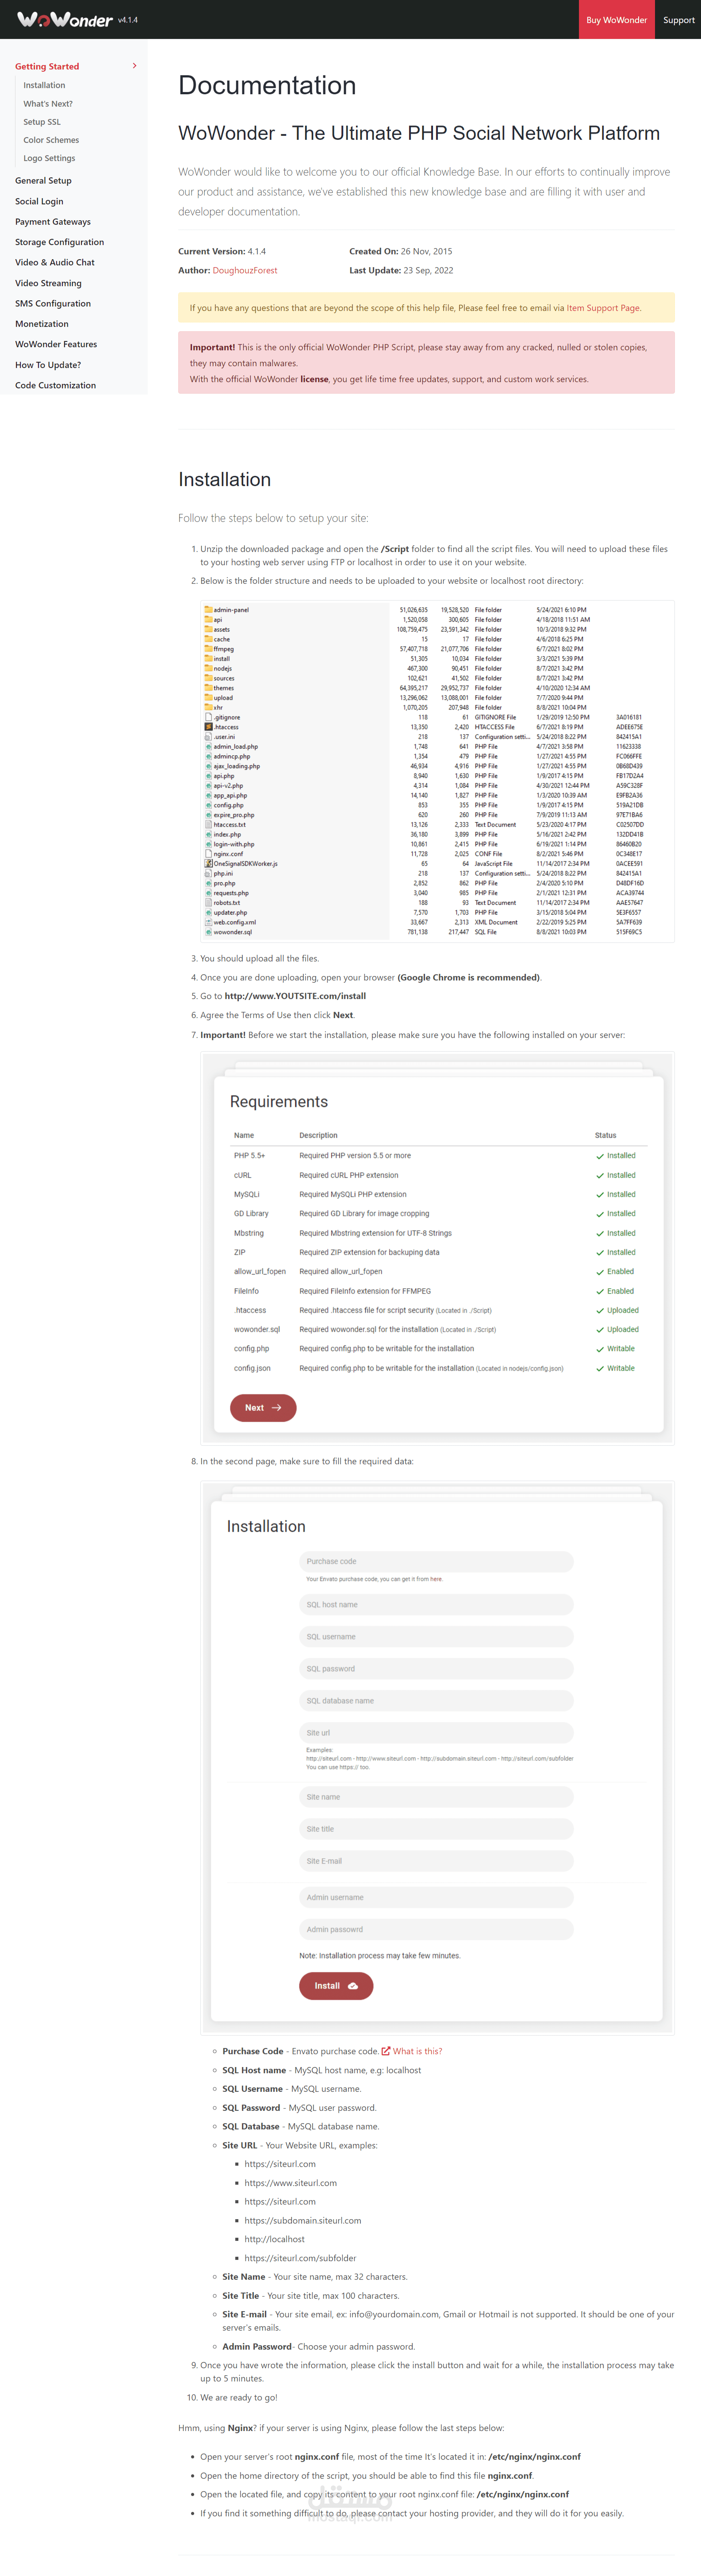Select Setup SSL sidebar entry
Image resolution: width=701 pixels, height=2576 pixels.
[42, 122]
